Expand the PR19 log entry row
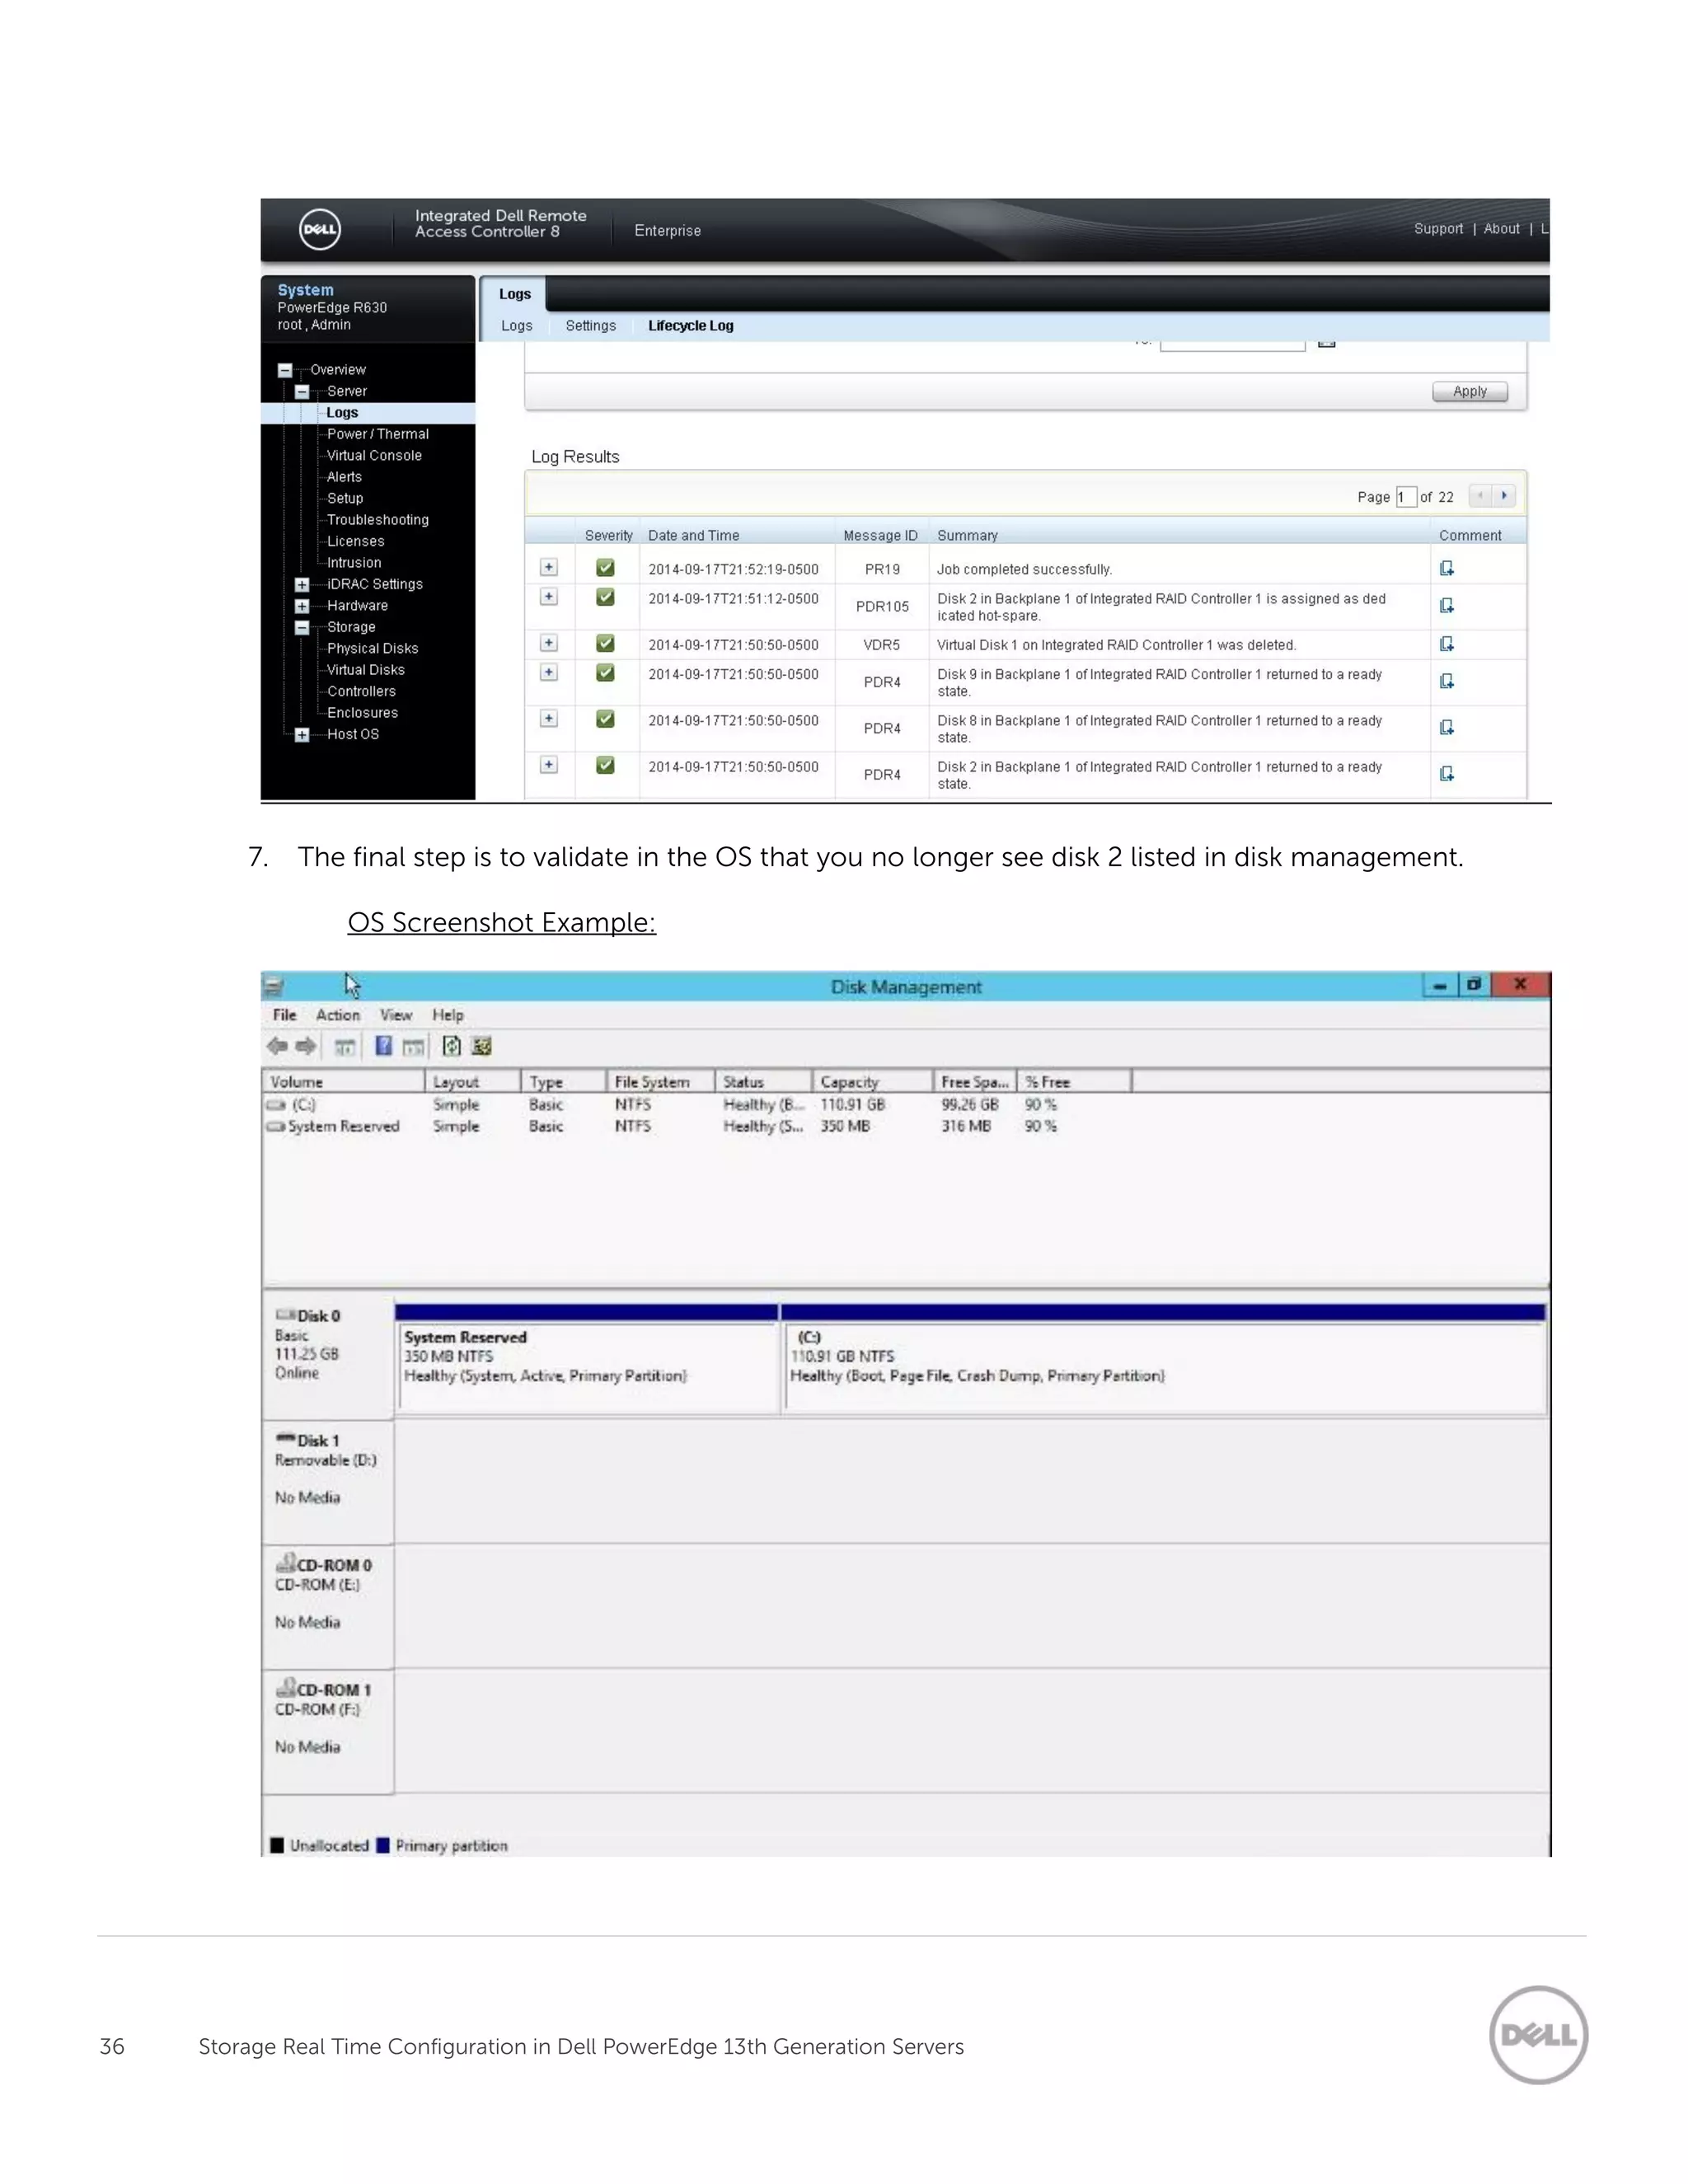The height and width of the screenshot is (2184, 1688). tap(548, 567)
